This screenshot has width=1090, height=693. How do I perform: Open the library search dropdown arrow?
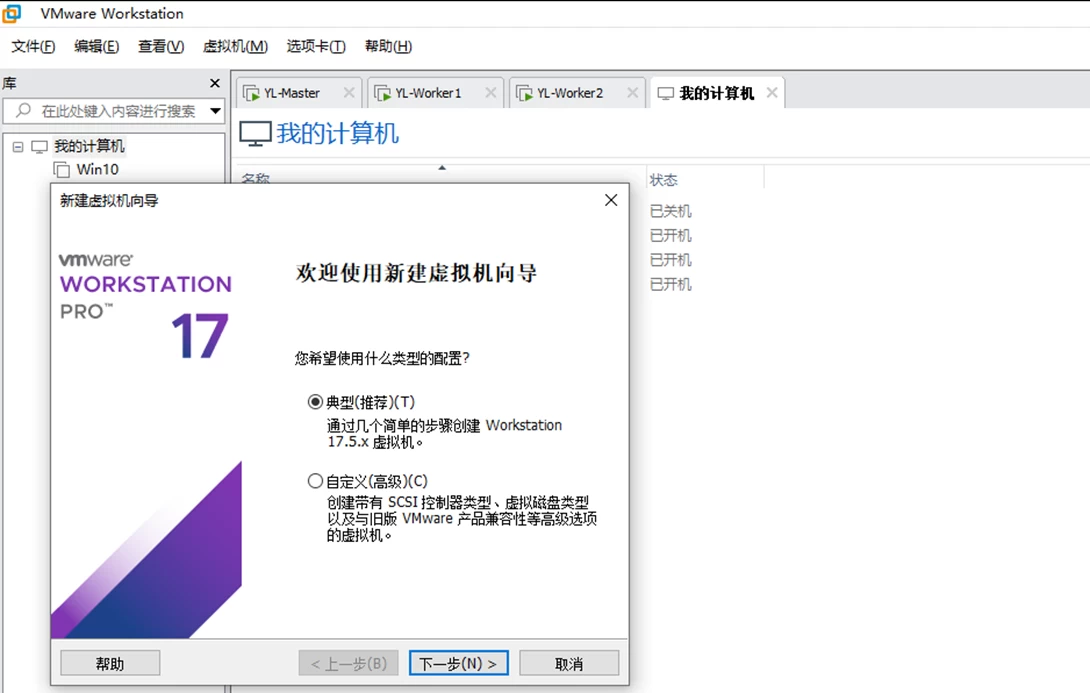click(x=215, y=111)
